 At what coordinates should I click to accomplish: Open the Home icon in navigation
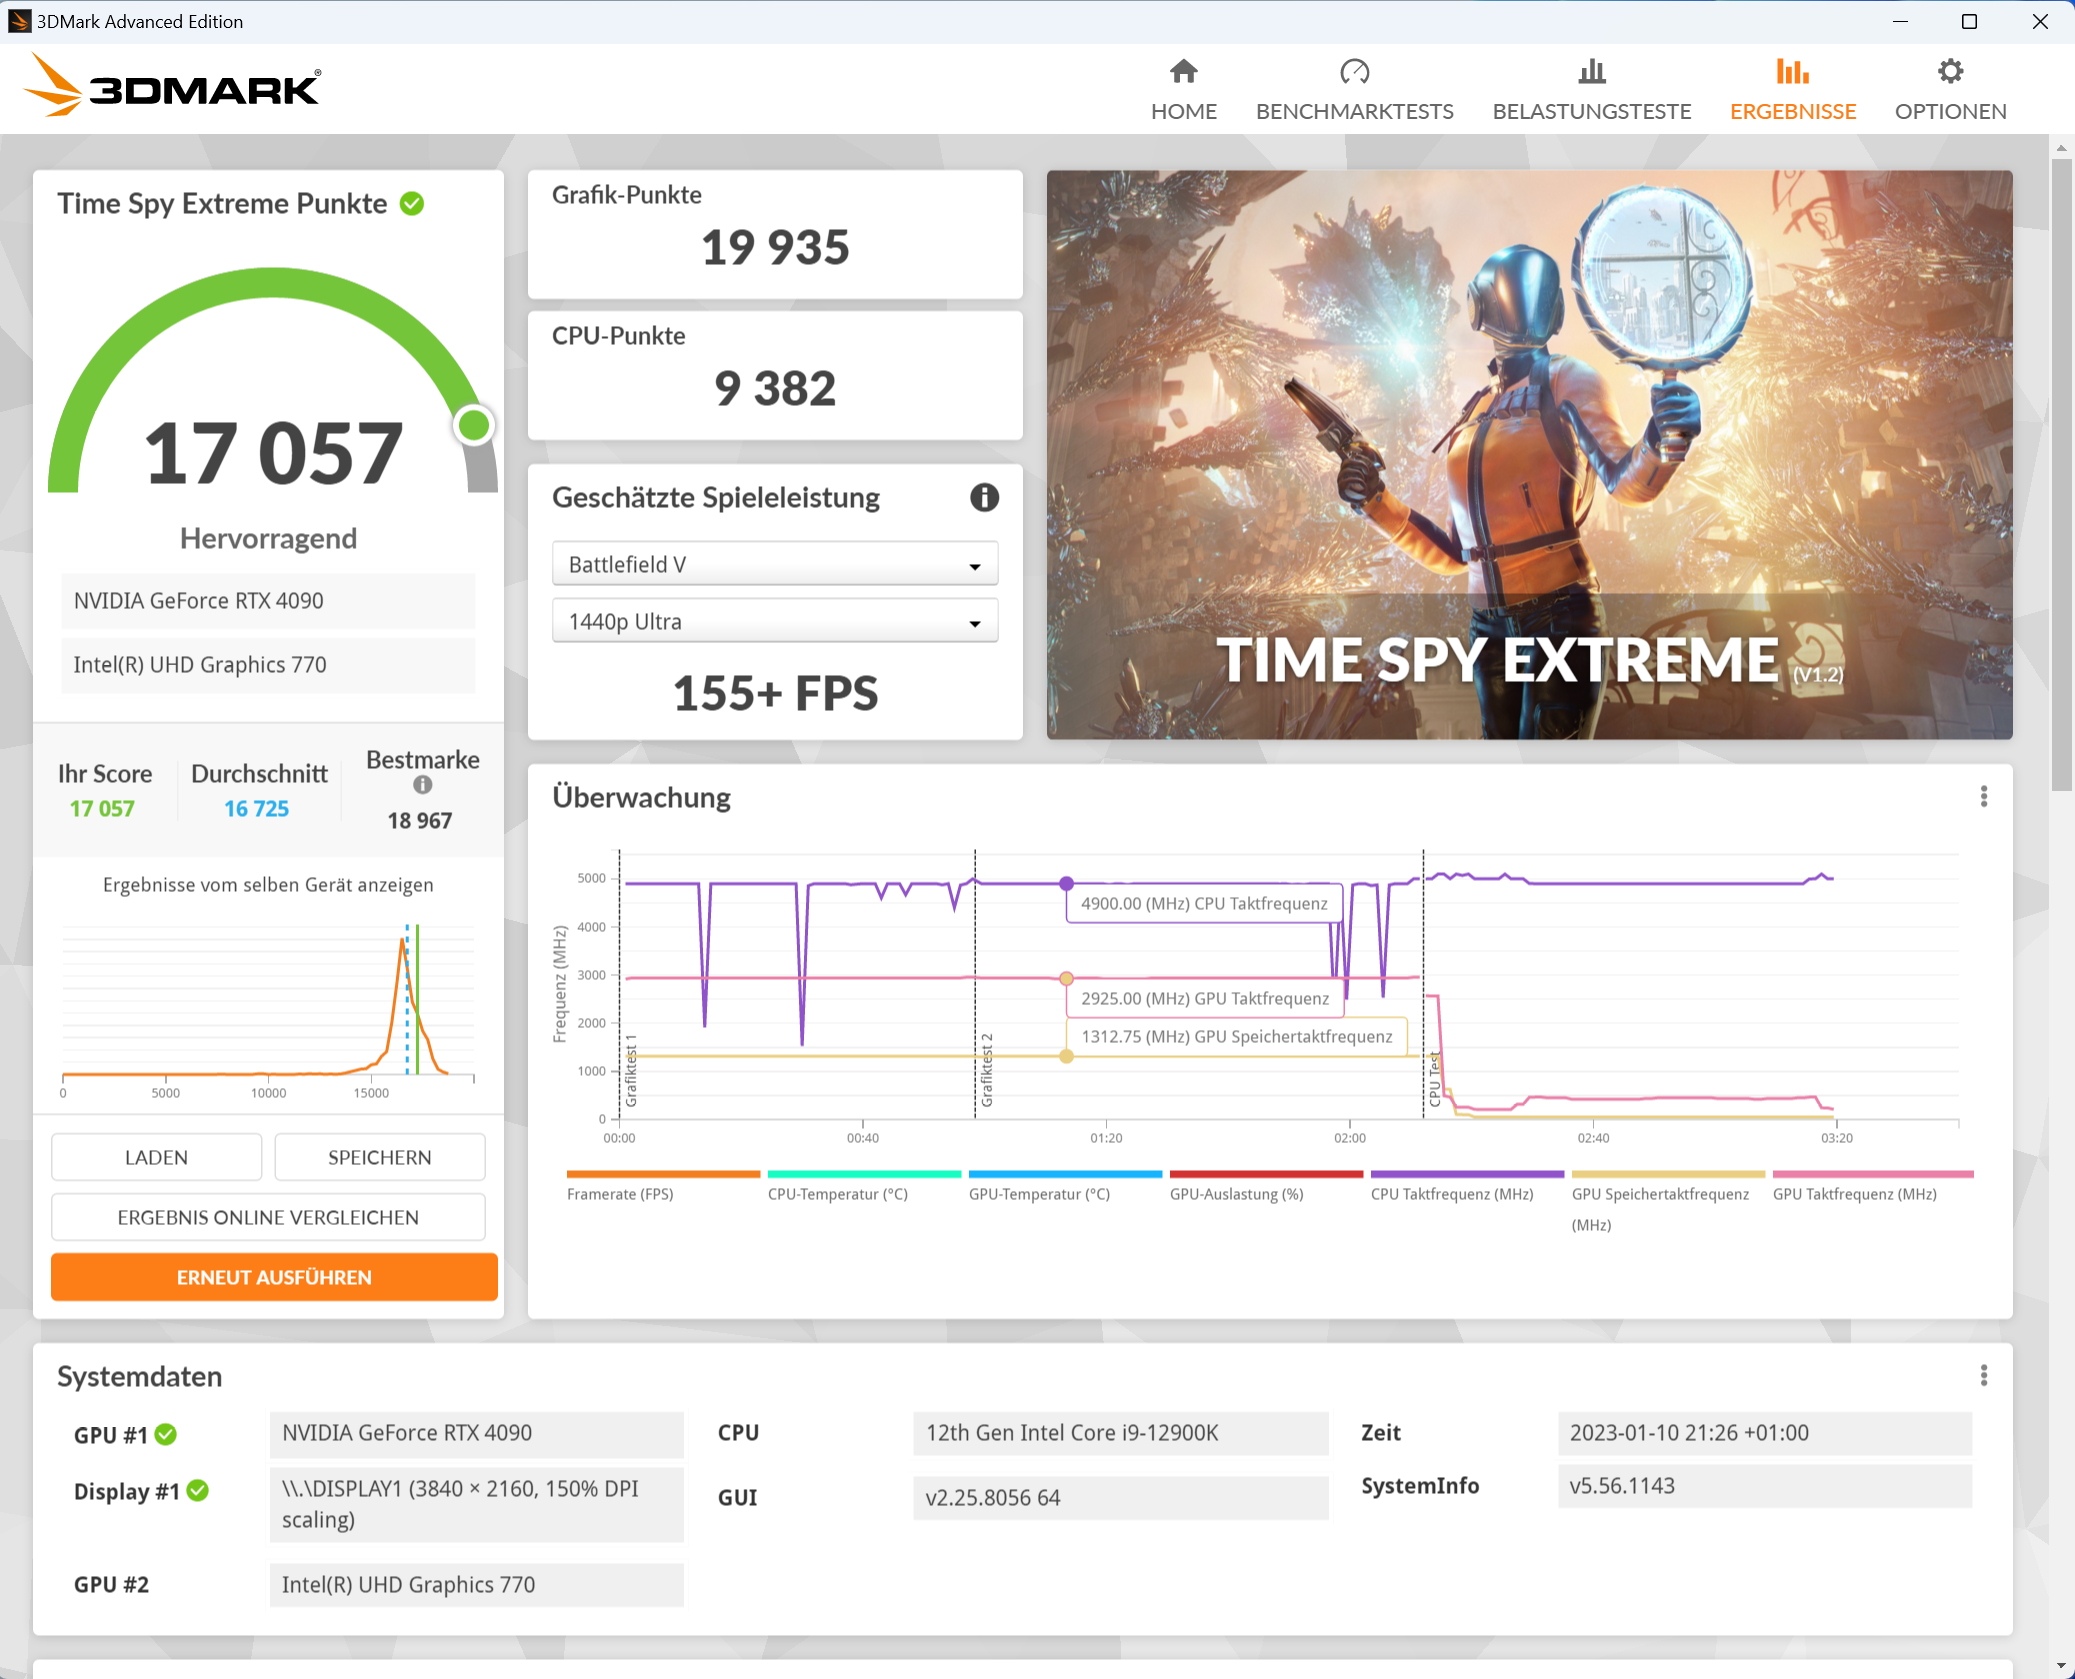1183,72
